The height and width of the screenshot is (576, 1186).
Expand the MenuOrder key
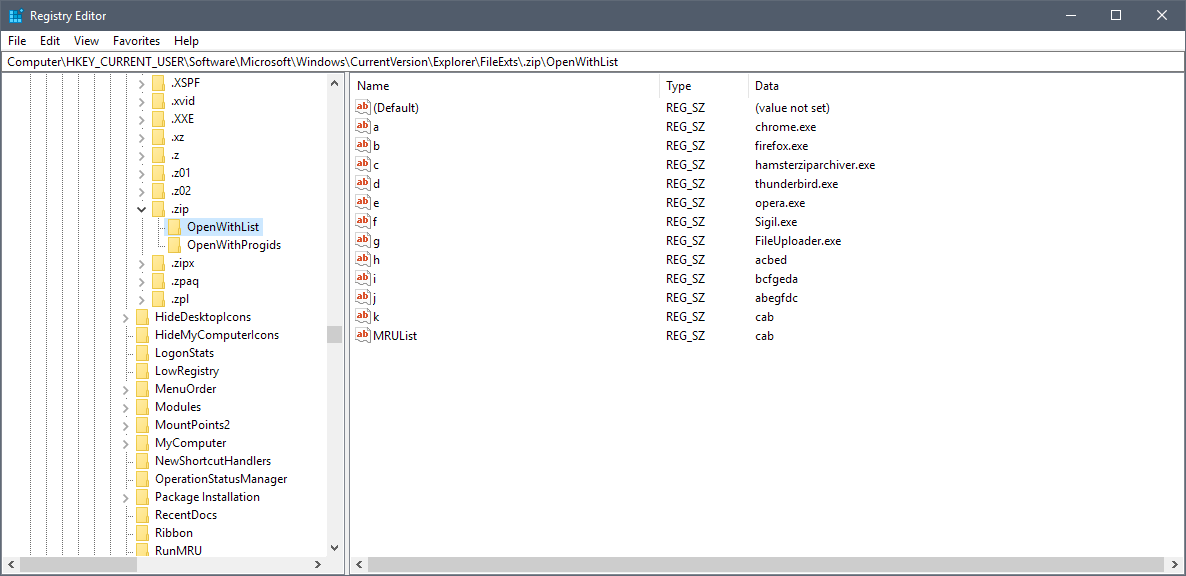(x=126, y=389)
